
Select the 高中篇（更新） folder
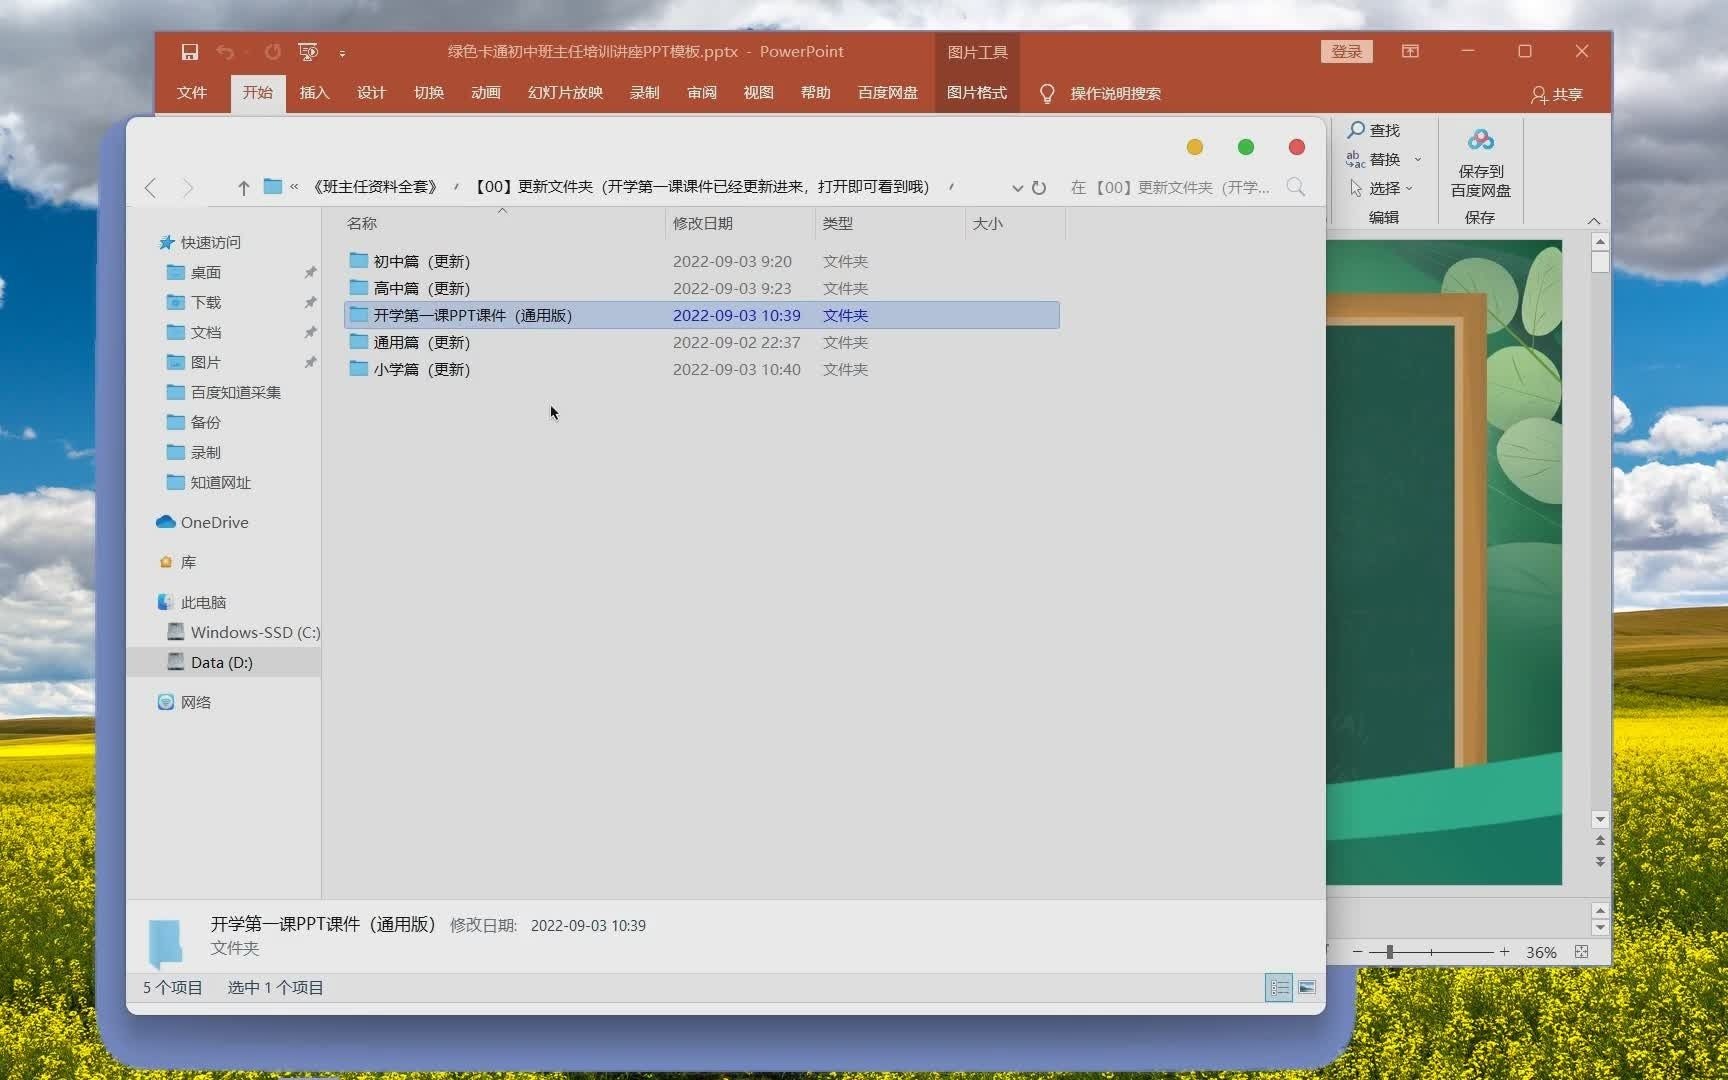[x=701, y=288]
